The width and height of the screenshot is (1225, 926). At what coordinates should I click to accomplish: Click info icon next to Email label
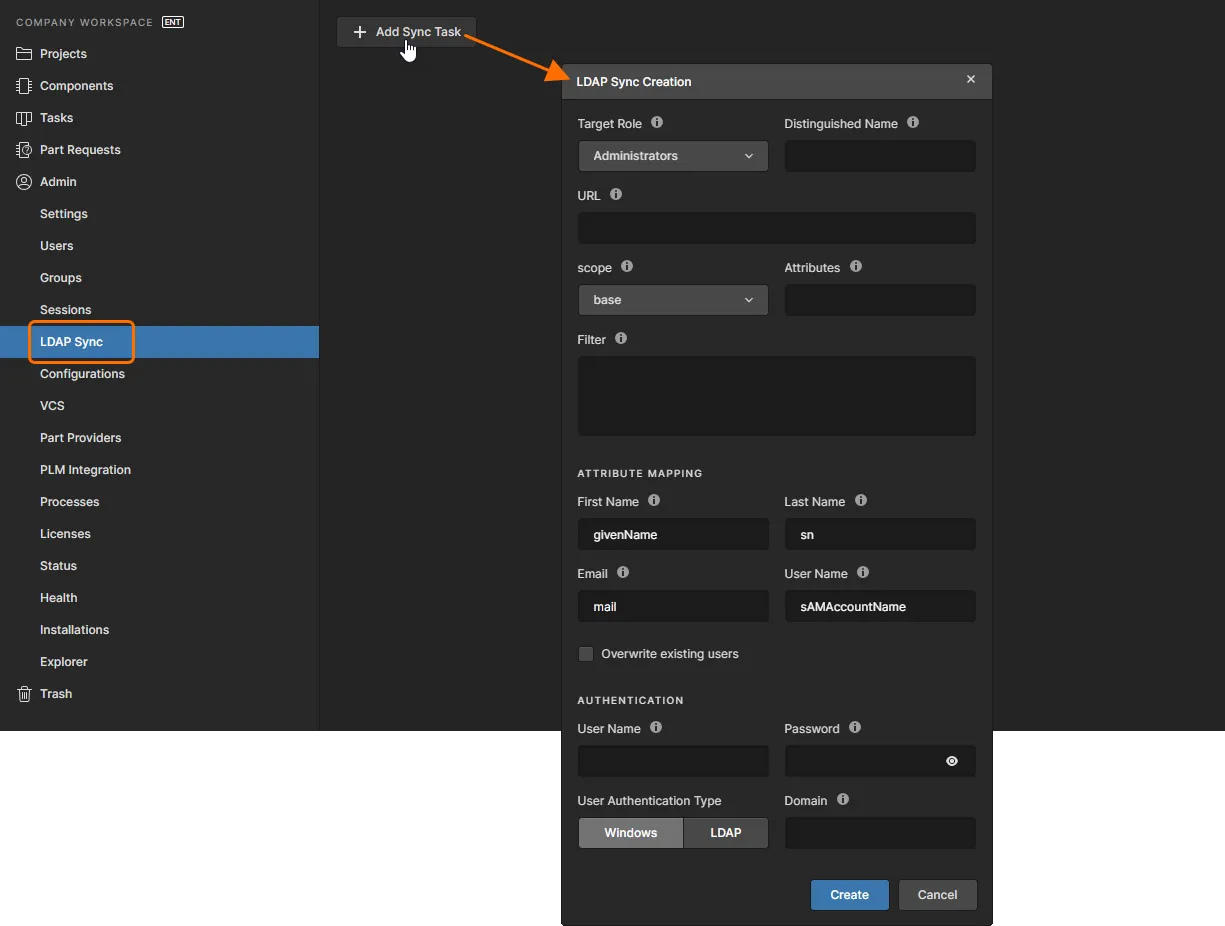coord(623,572)
